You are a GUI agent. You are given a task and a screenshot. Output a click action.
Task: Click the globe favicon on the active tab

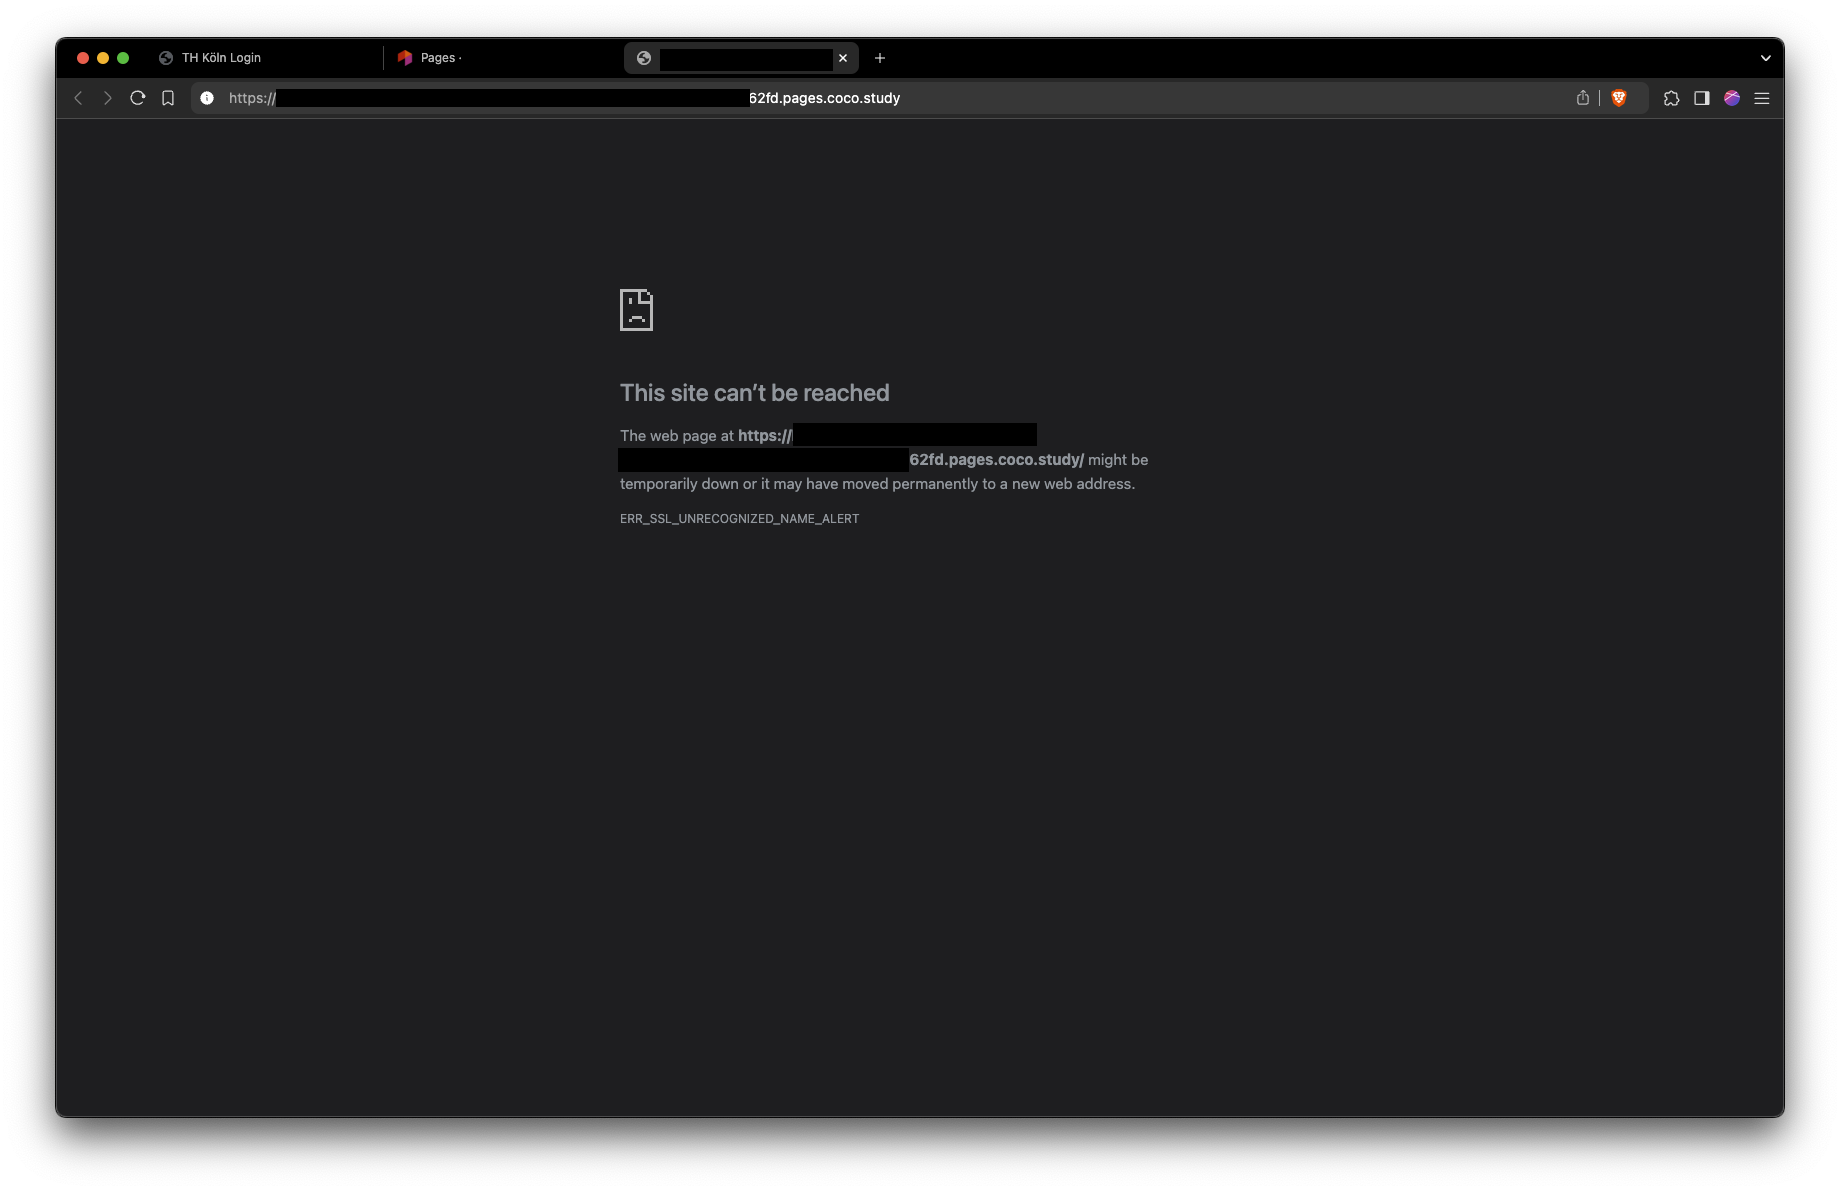(644, 58)
